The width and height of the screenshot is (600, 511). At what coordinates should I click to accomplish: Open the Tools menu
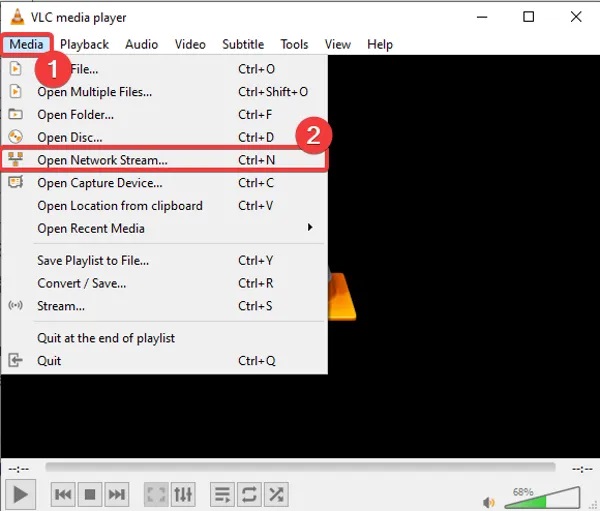click(294, 44)
